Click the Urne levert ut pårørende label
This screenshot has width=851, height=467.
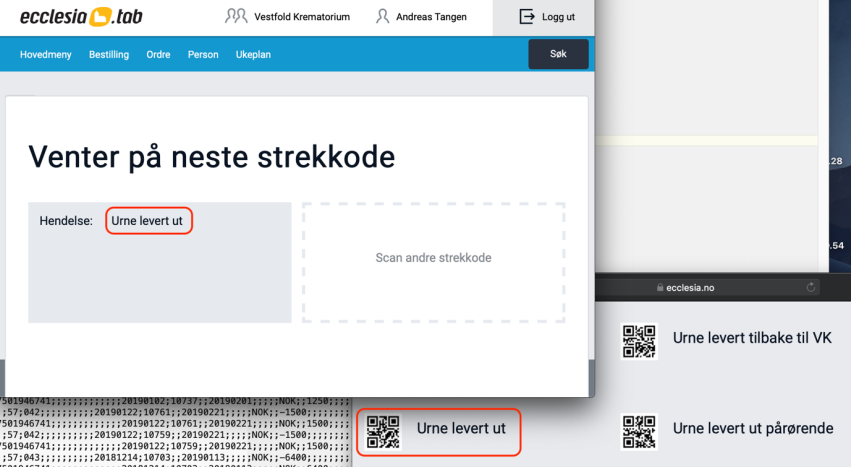point(753,428)
